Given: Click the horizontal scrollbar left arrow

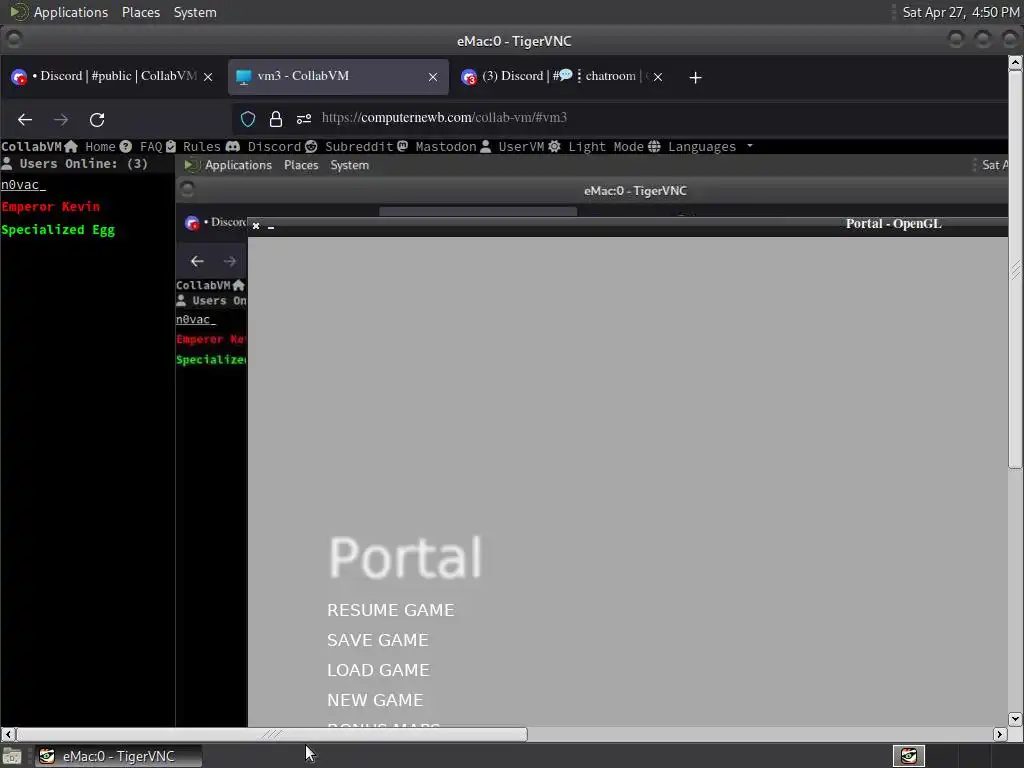Looking at the screenshot, I should coord(8,735).
